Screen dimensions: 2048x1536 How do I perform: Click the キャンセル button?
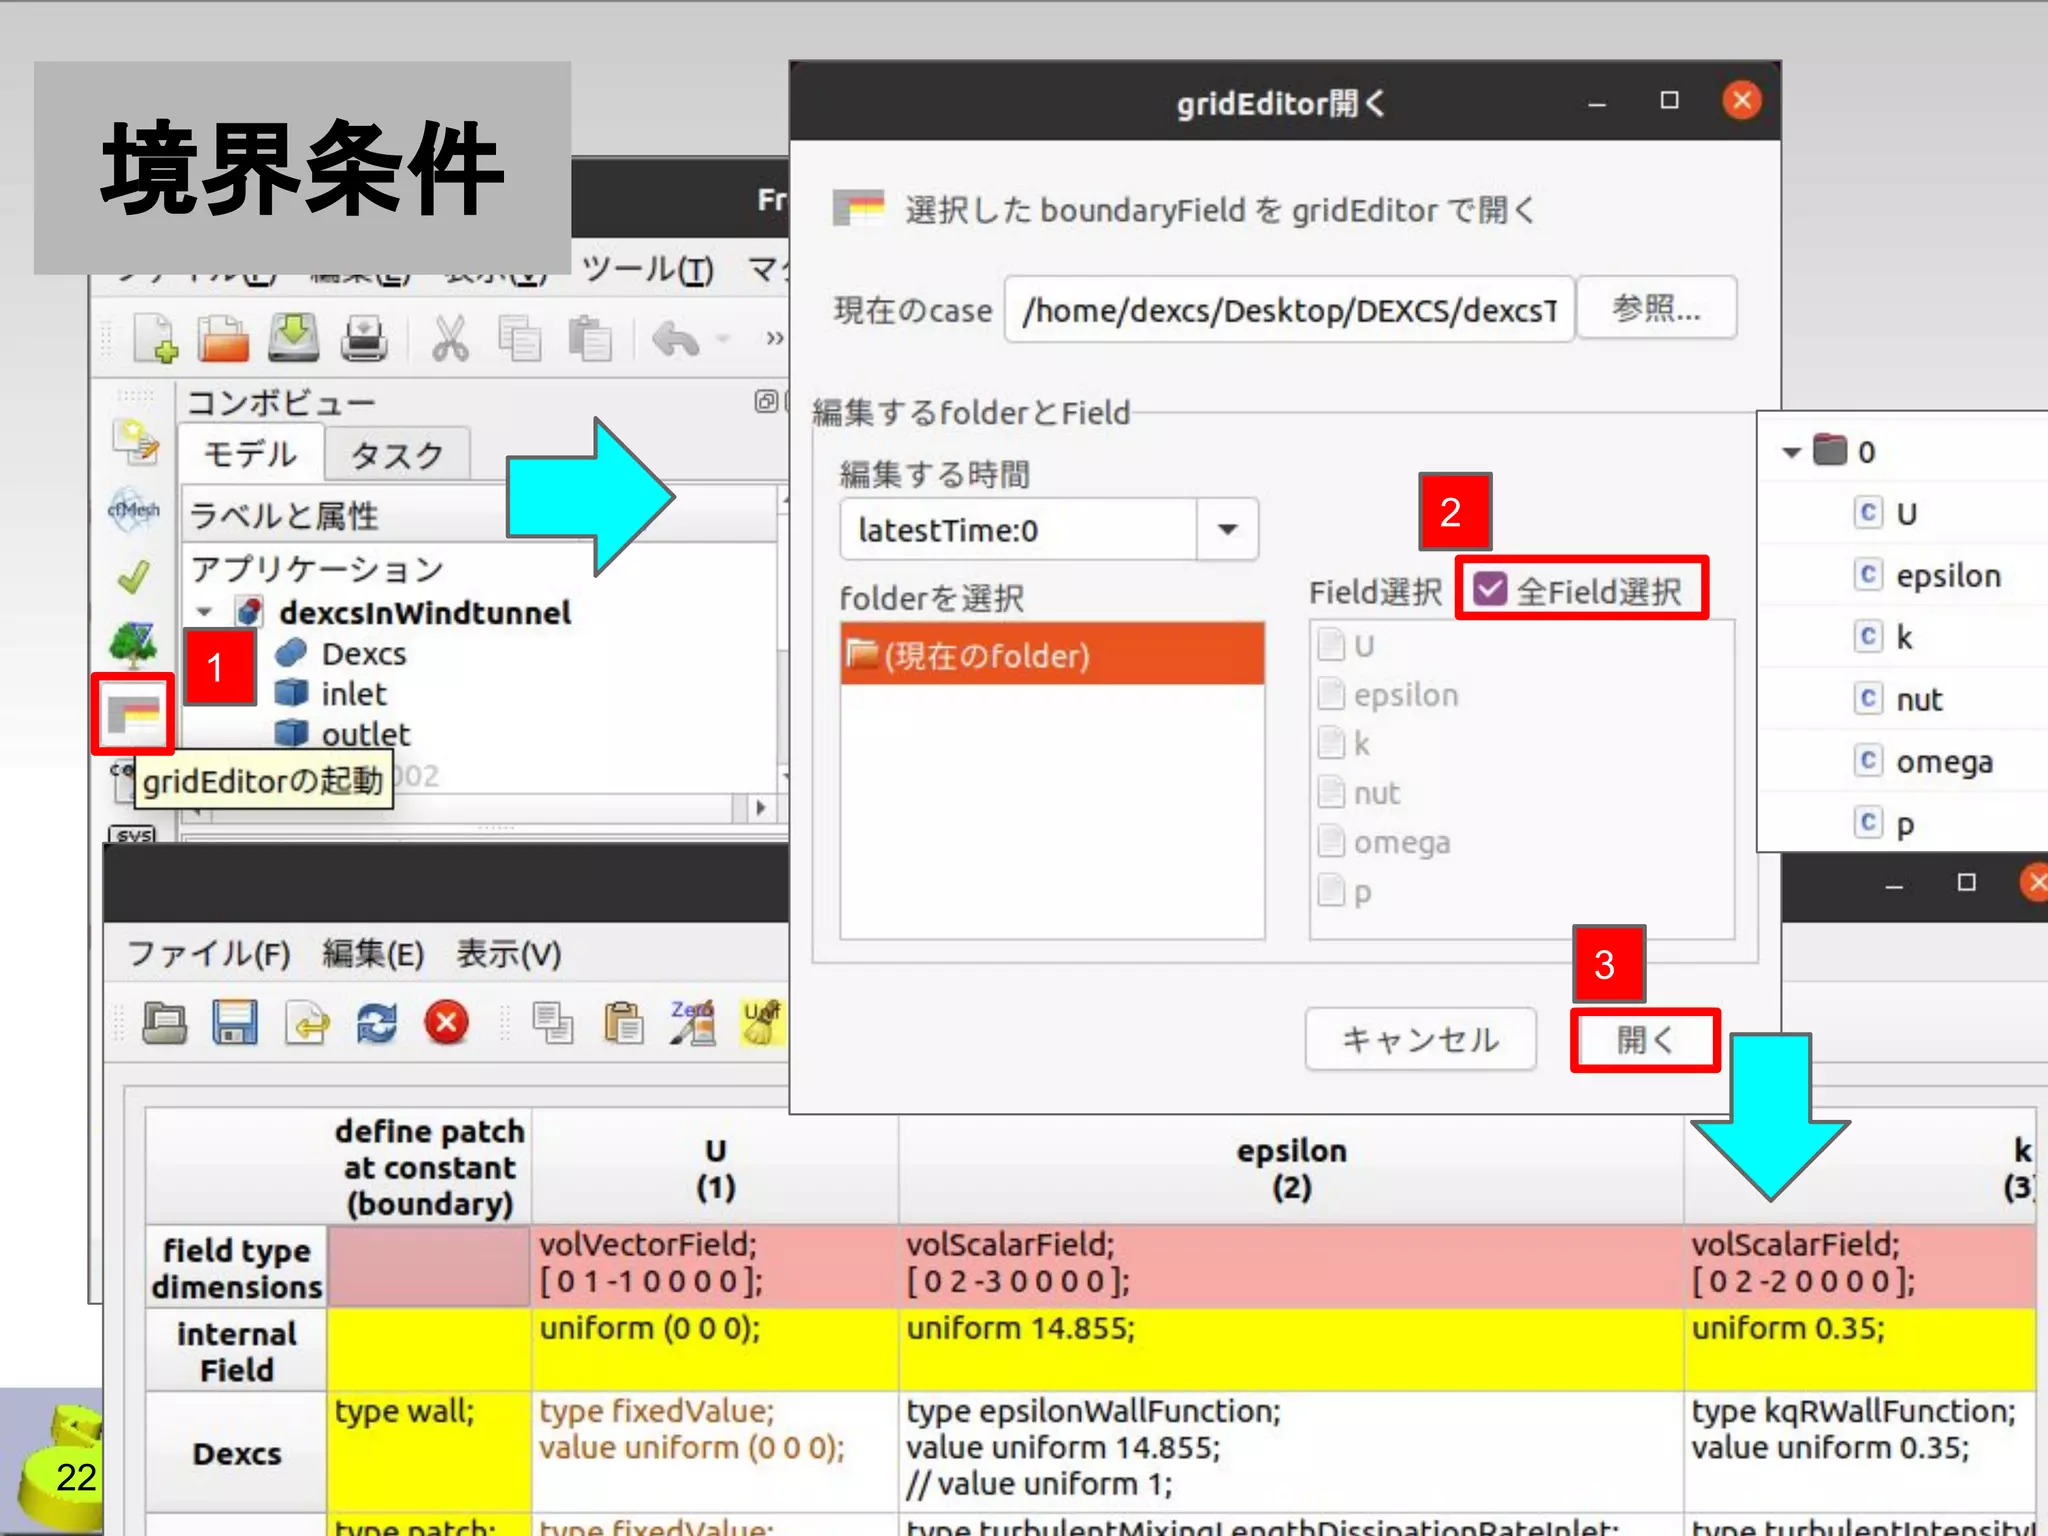(1420, 1040)
